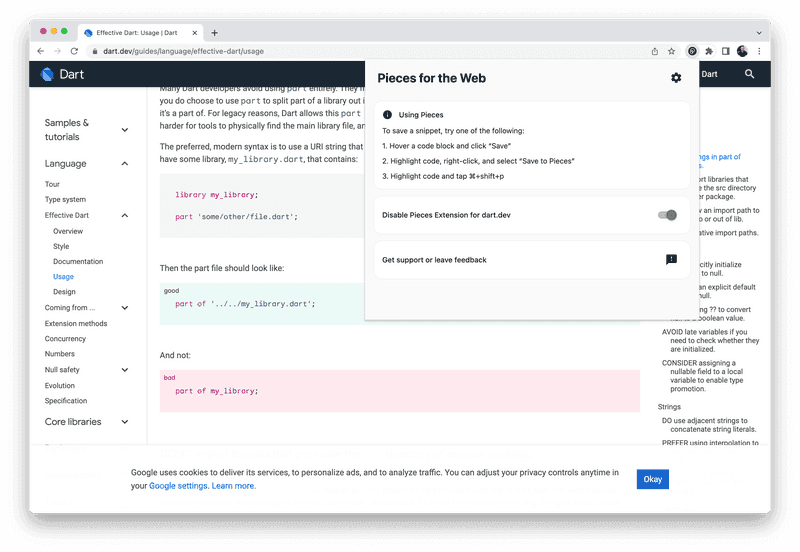
Task: Open the Google settings link
Action: pyautogui.click(x=178, y=486)
